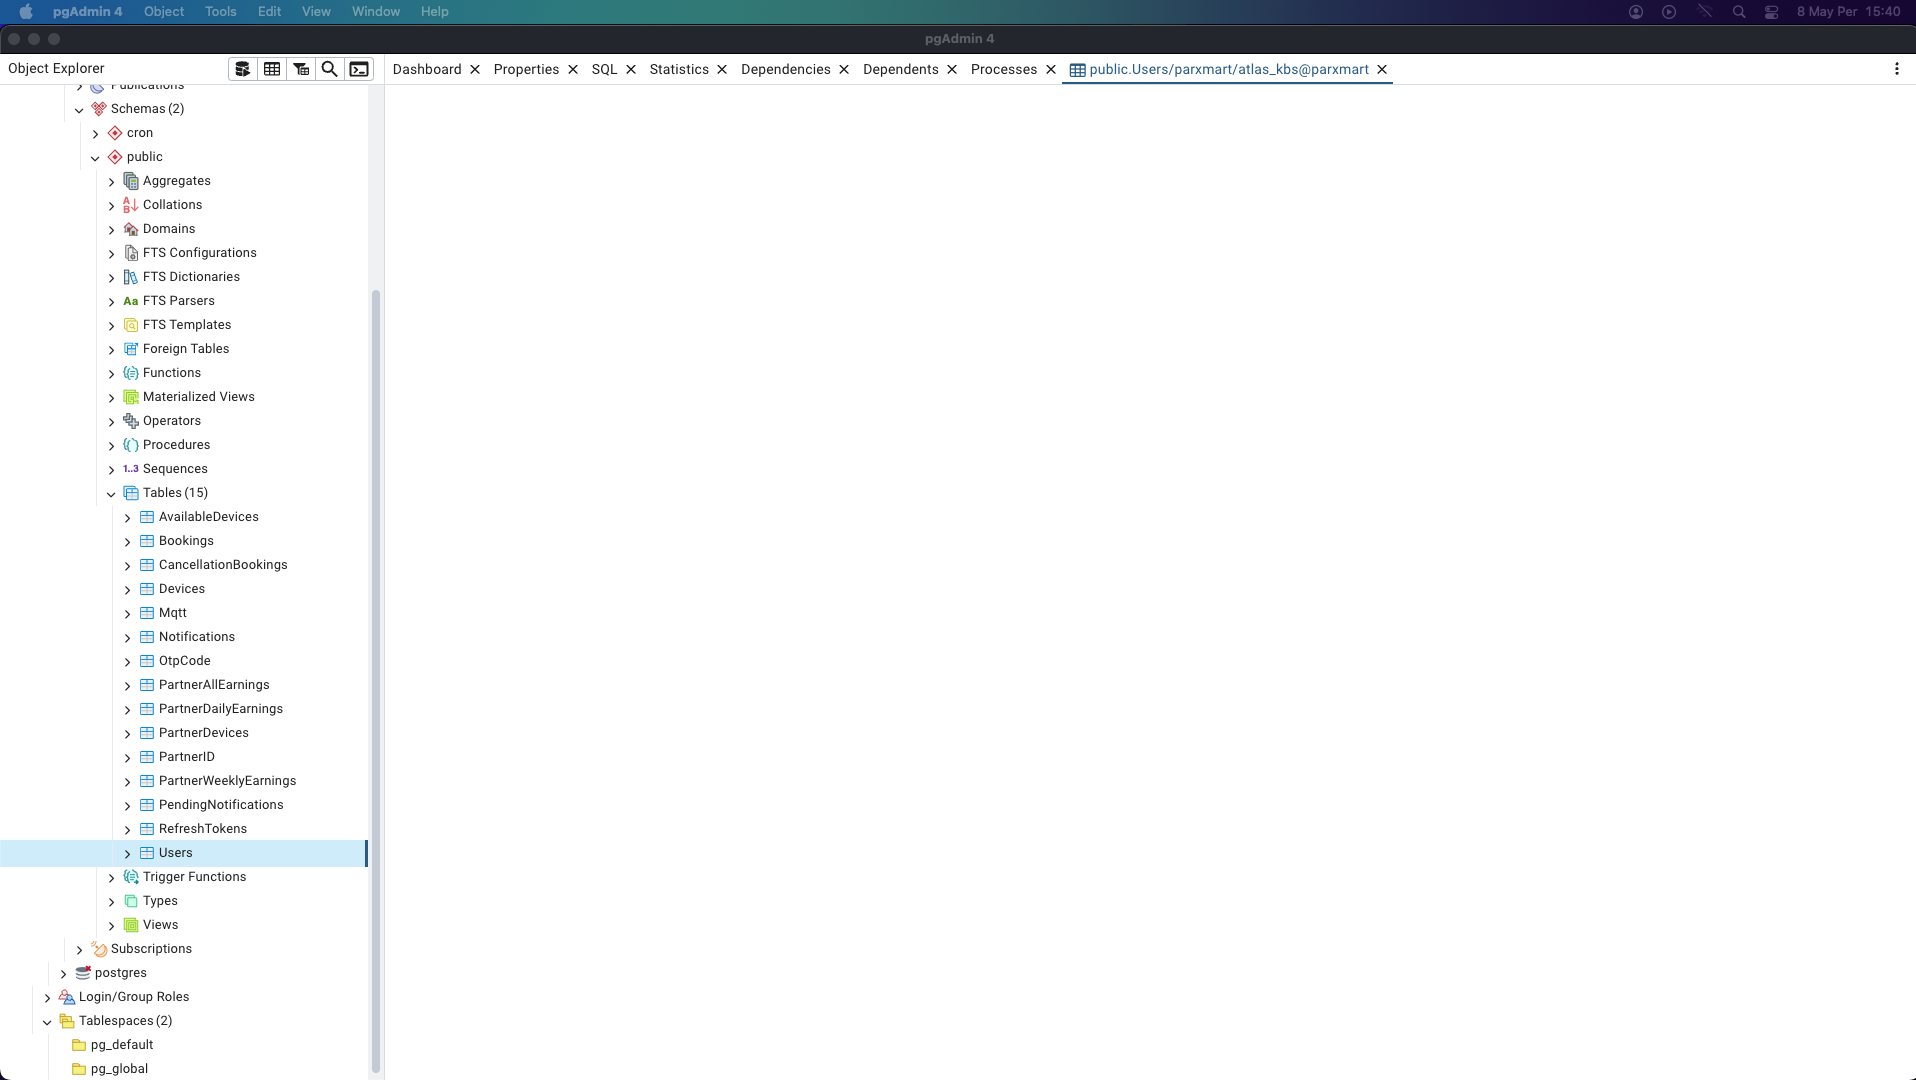Expand the Users table node
1916x1080 pixels.
pos(127,853)
